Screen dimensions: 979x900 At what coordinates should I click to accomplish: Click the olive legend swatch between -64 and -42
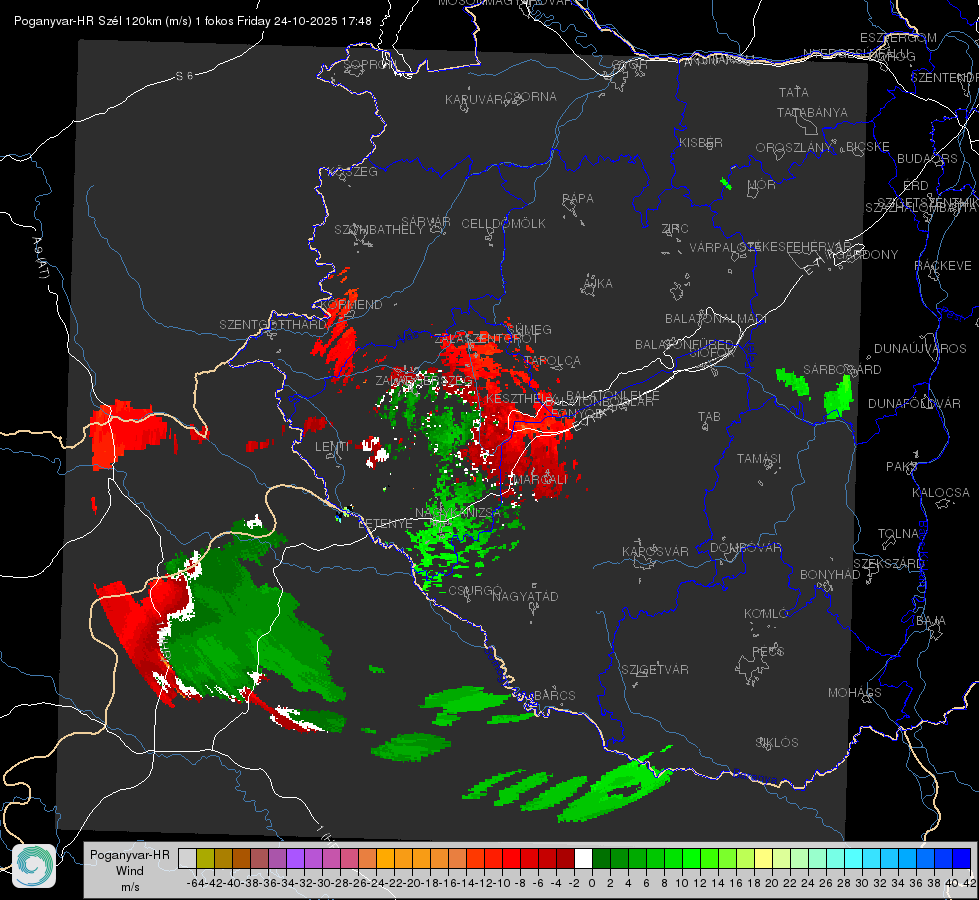tap(205, 858)
